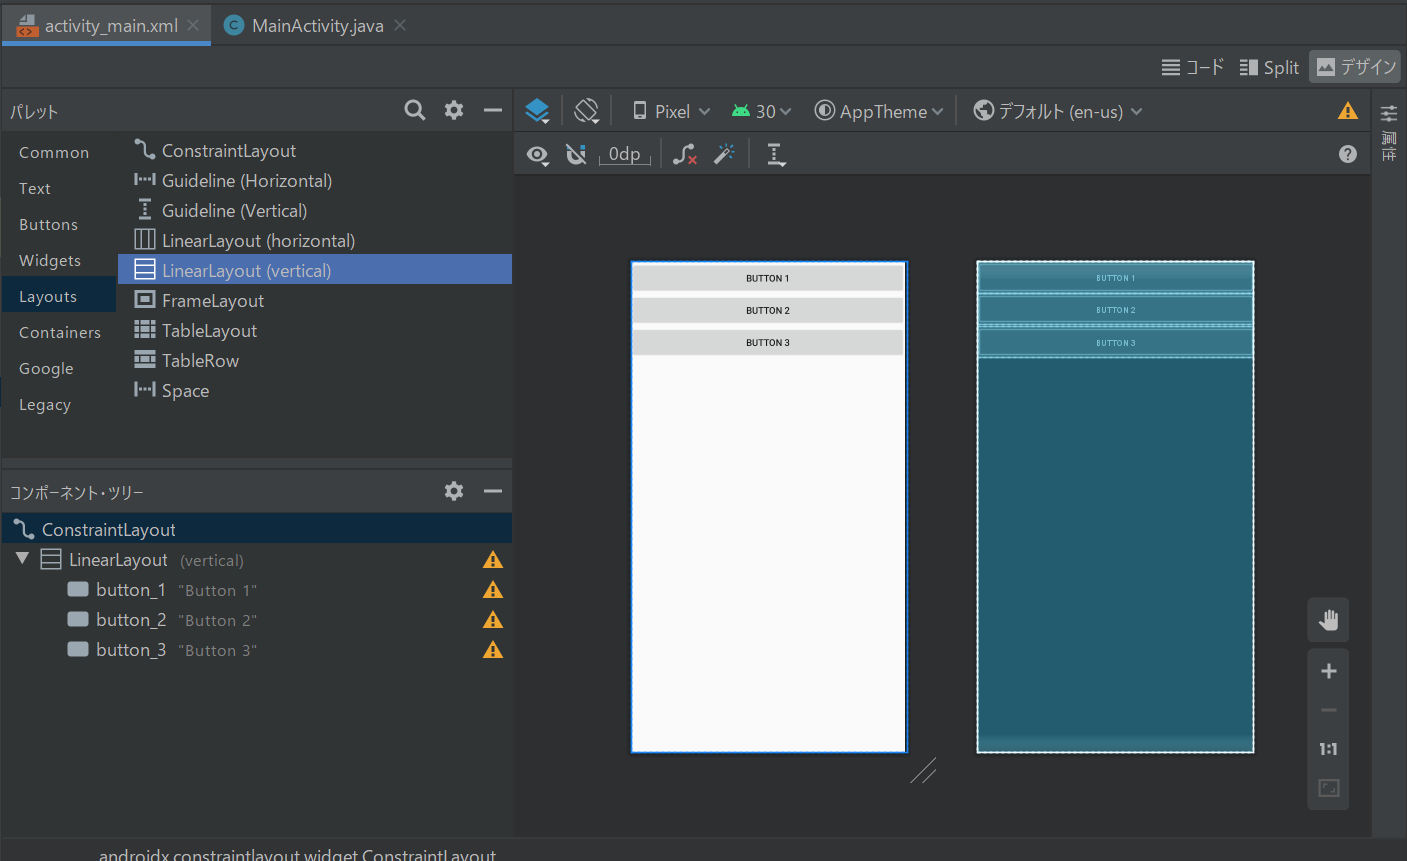Switch to the MainActivity.java tab
The image size is (1407, 861).
point(317,26)
